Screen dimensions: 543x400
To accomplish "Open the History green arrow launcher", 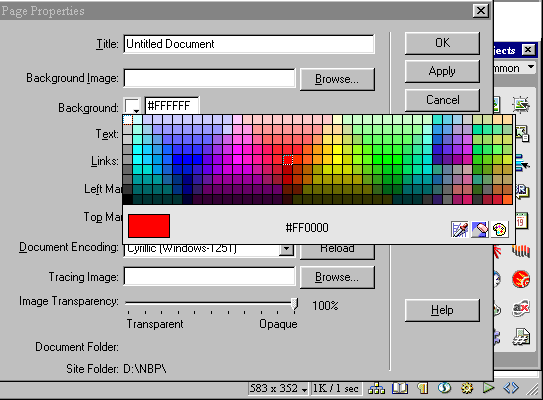I will pyautogui.click(x=489, y=388).
